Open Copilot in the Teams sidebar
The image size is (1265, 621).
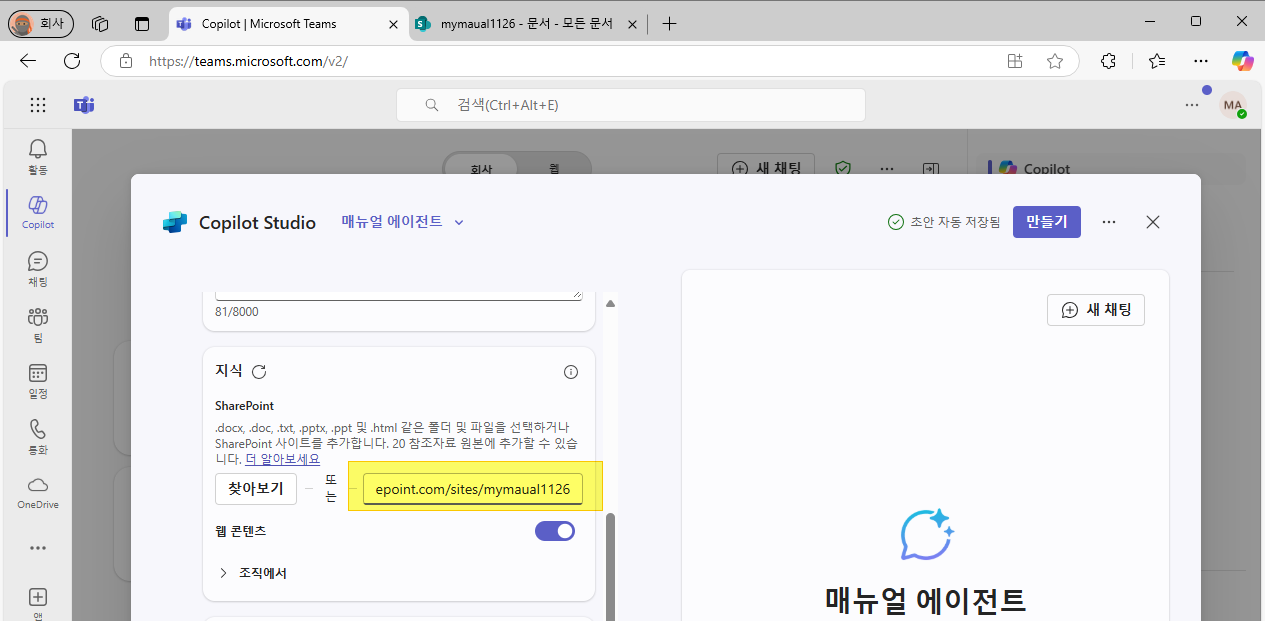click(x=38, y=212)
